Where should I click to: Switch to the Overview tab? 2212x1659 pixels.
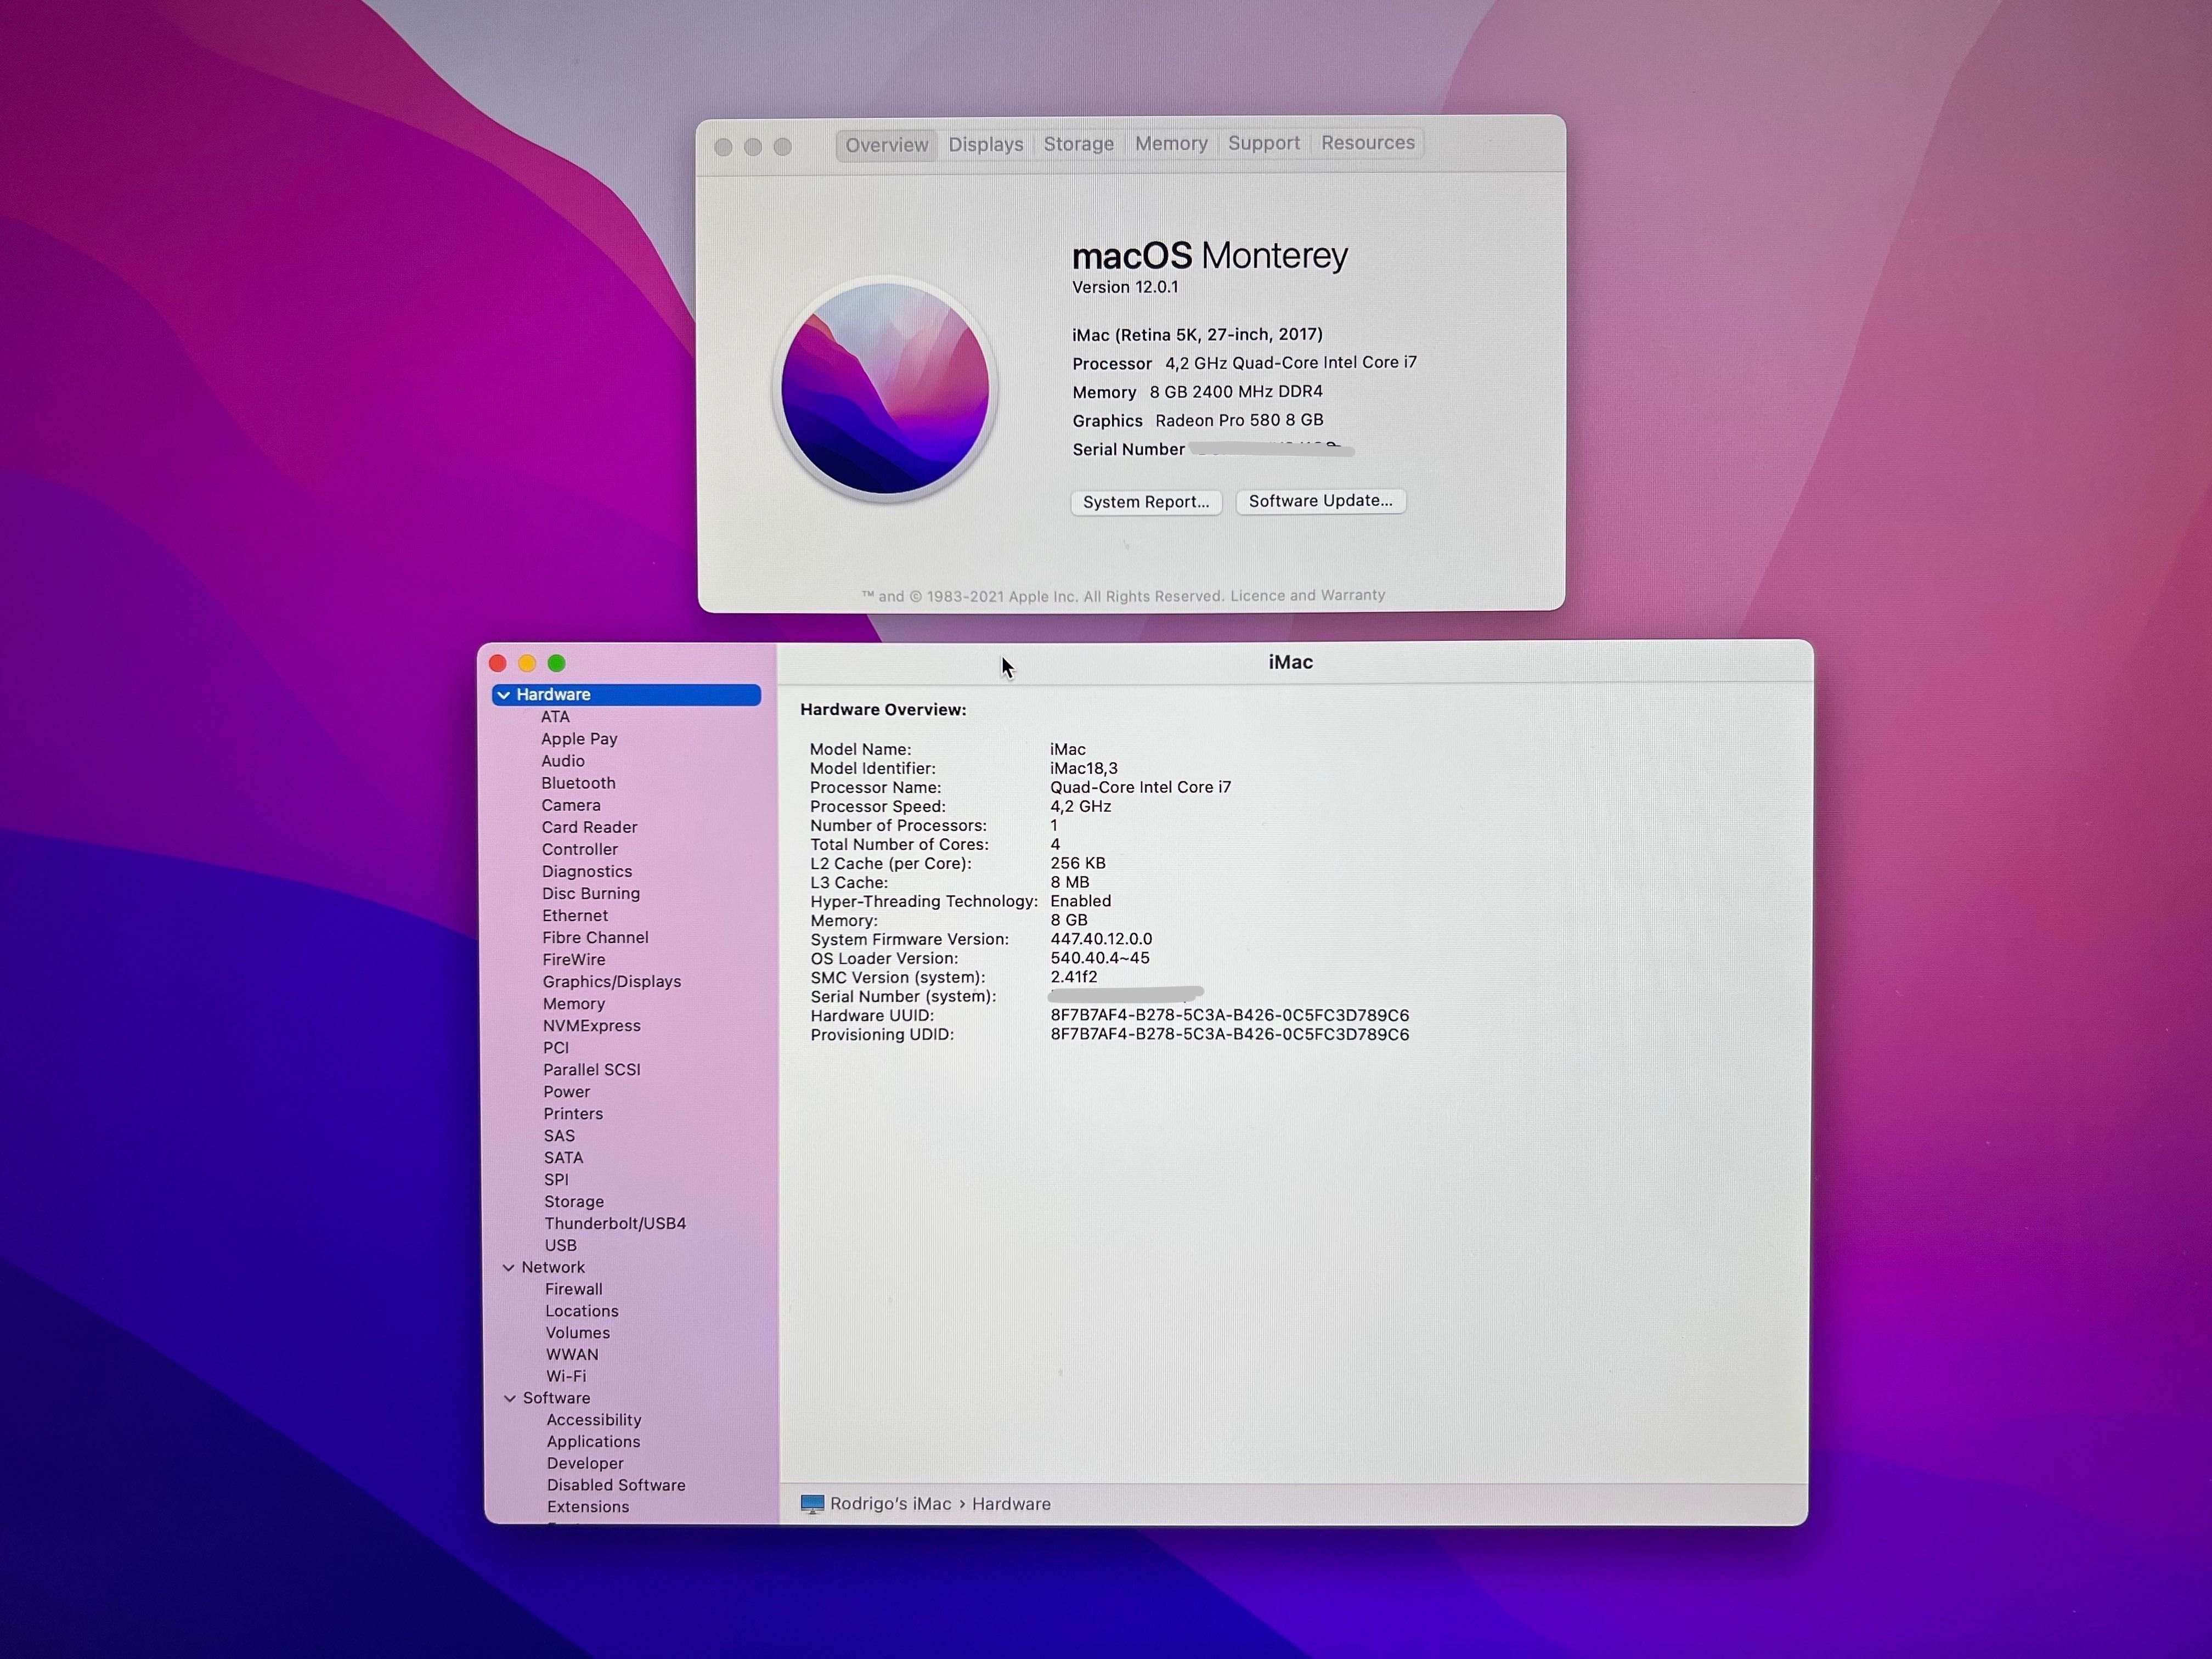[887, 145]
